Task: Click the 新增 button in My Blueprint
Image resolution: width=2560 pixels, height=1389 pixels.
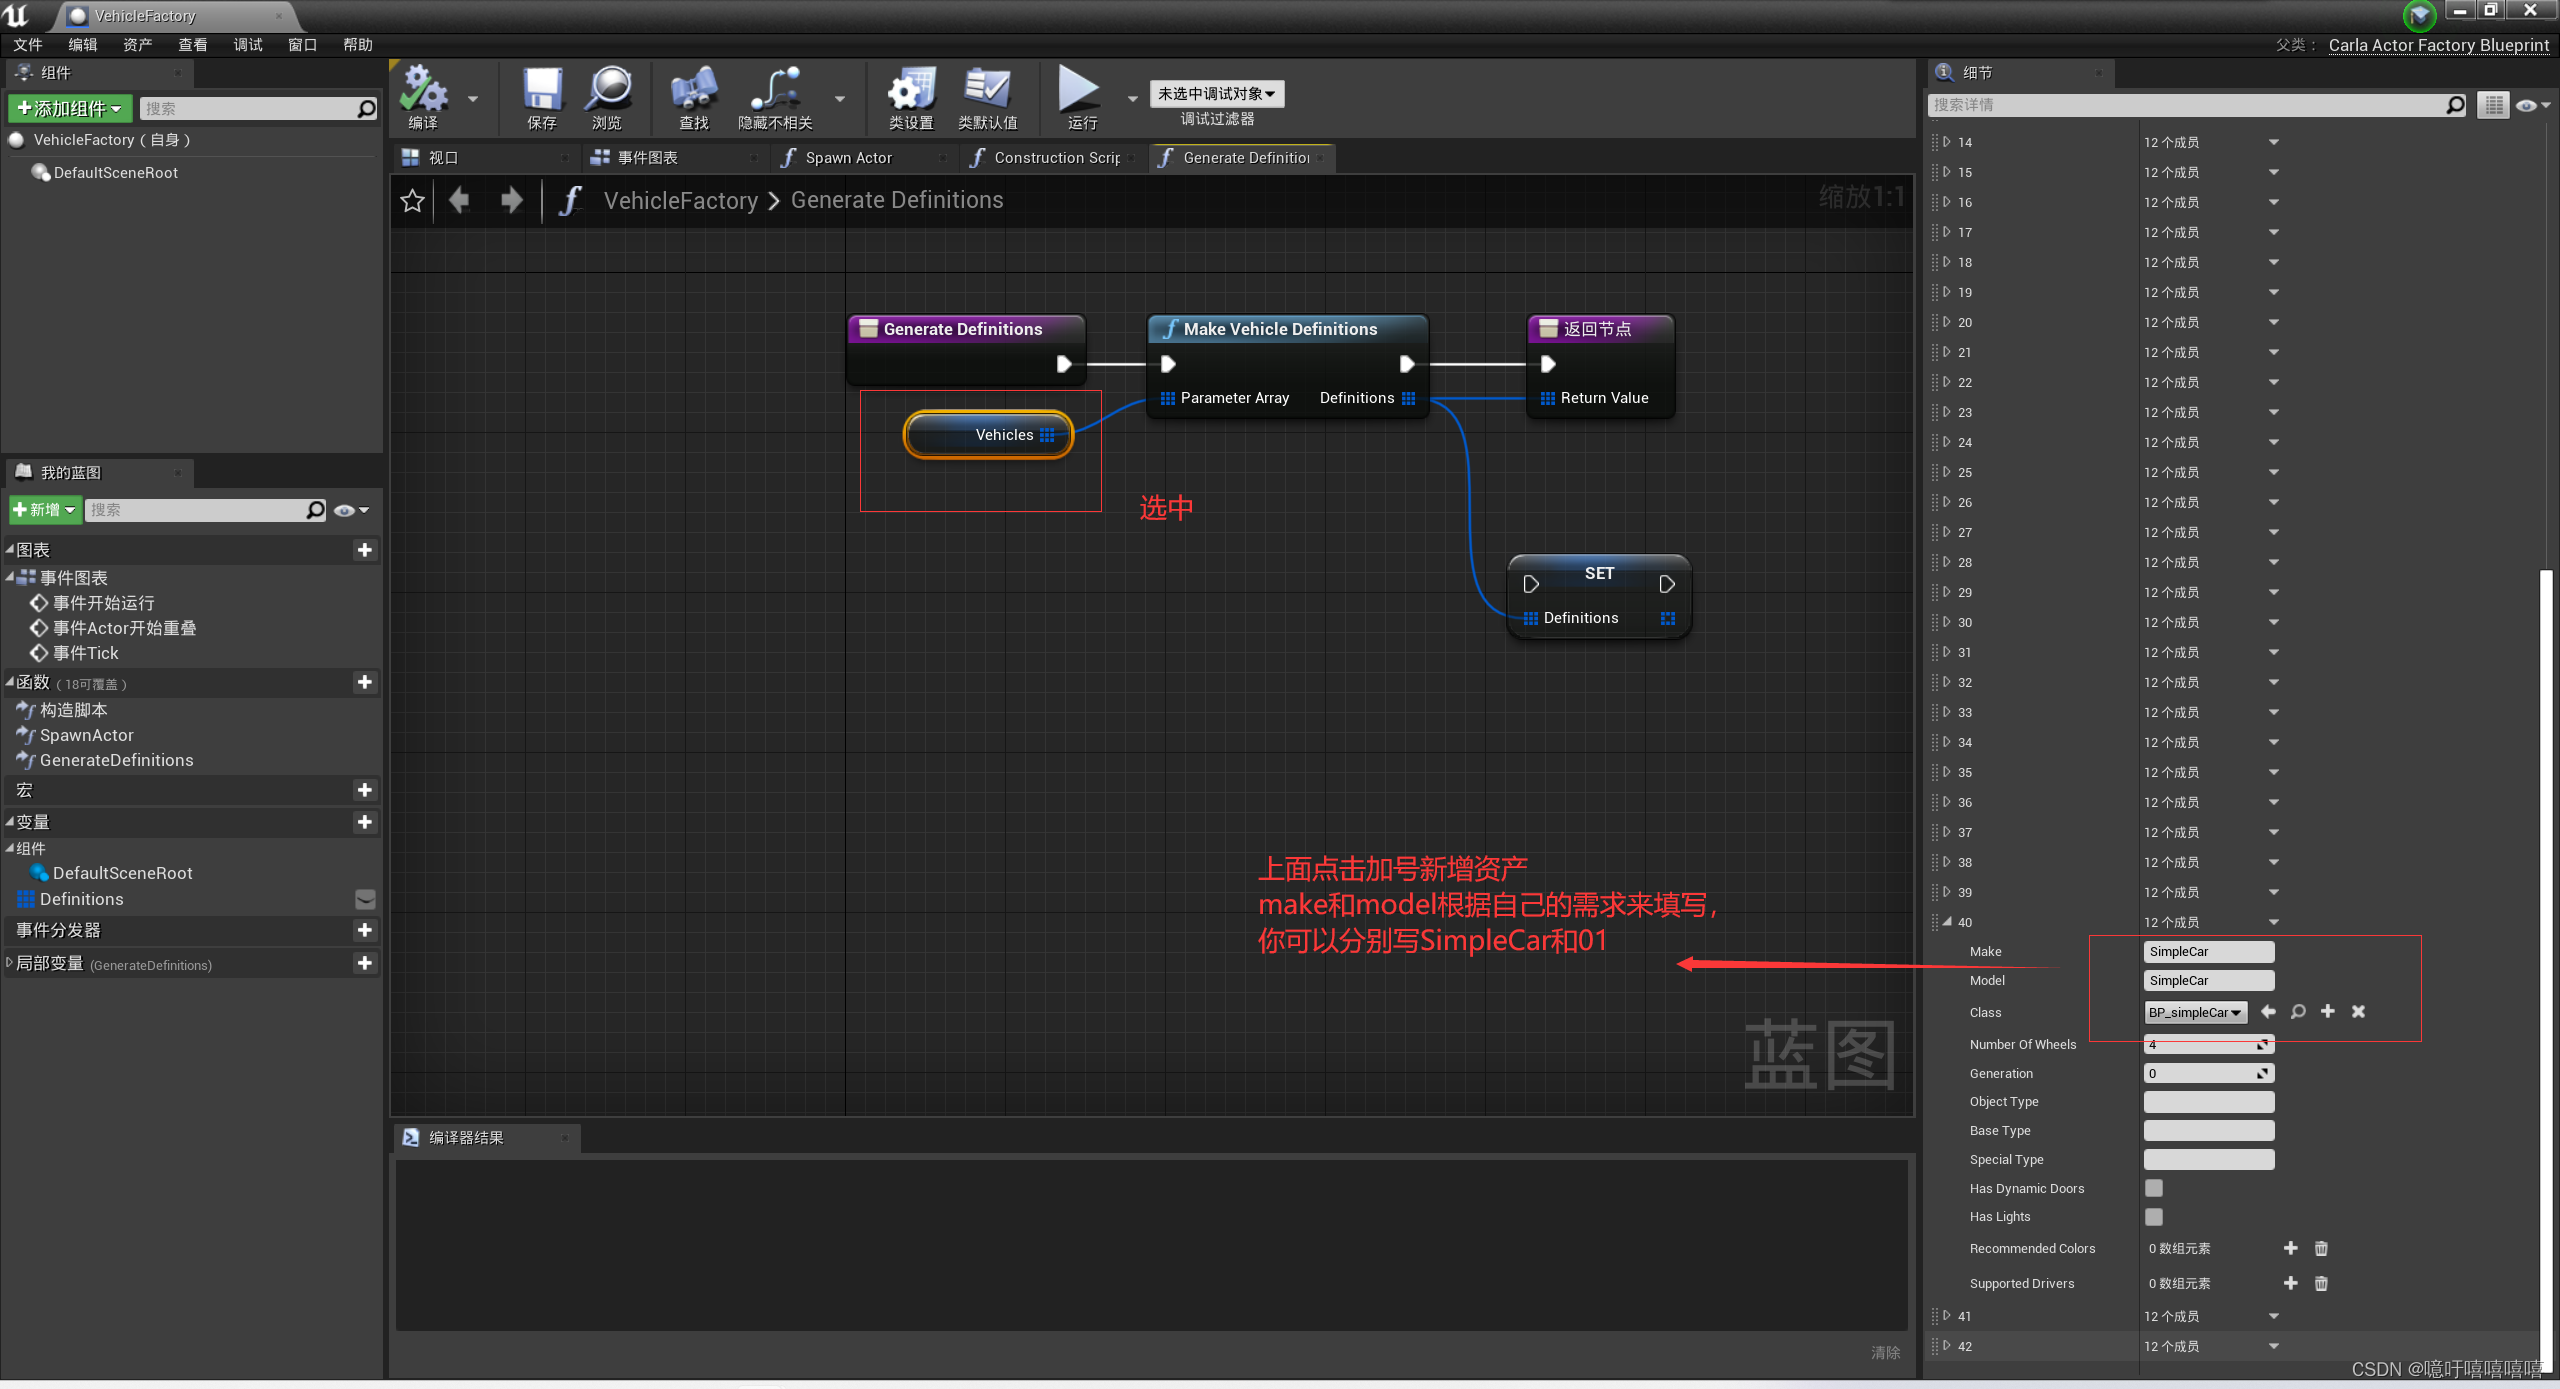Action: (x=45, y=510)
